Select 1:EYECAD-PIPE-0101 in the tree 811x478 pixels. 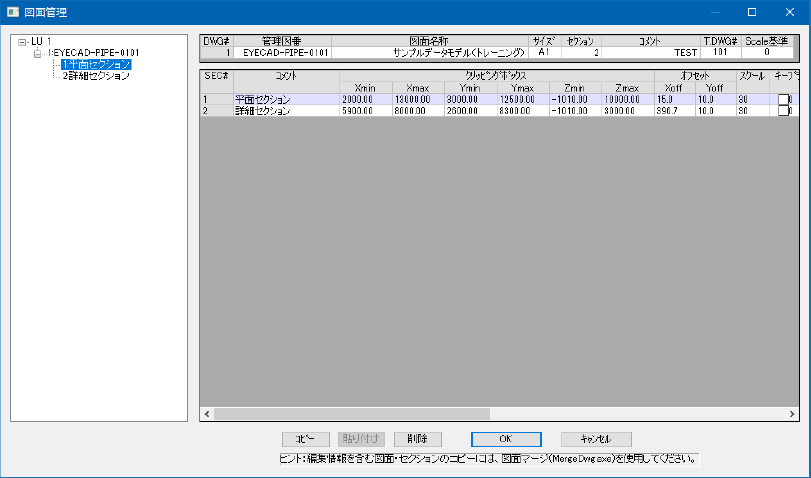coord(94,53)
